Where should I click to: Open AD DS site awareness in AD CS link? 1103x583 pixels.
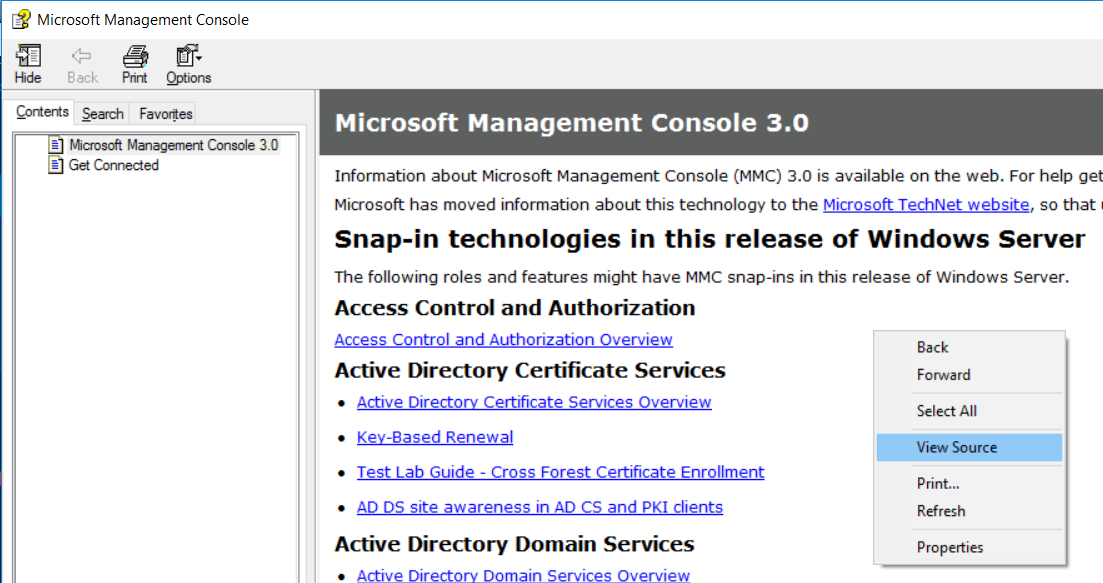540,507
